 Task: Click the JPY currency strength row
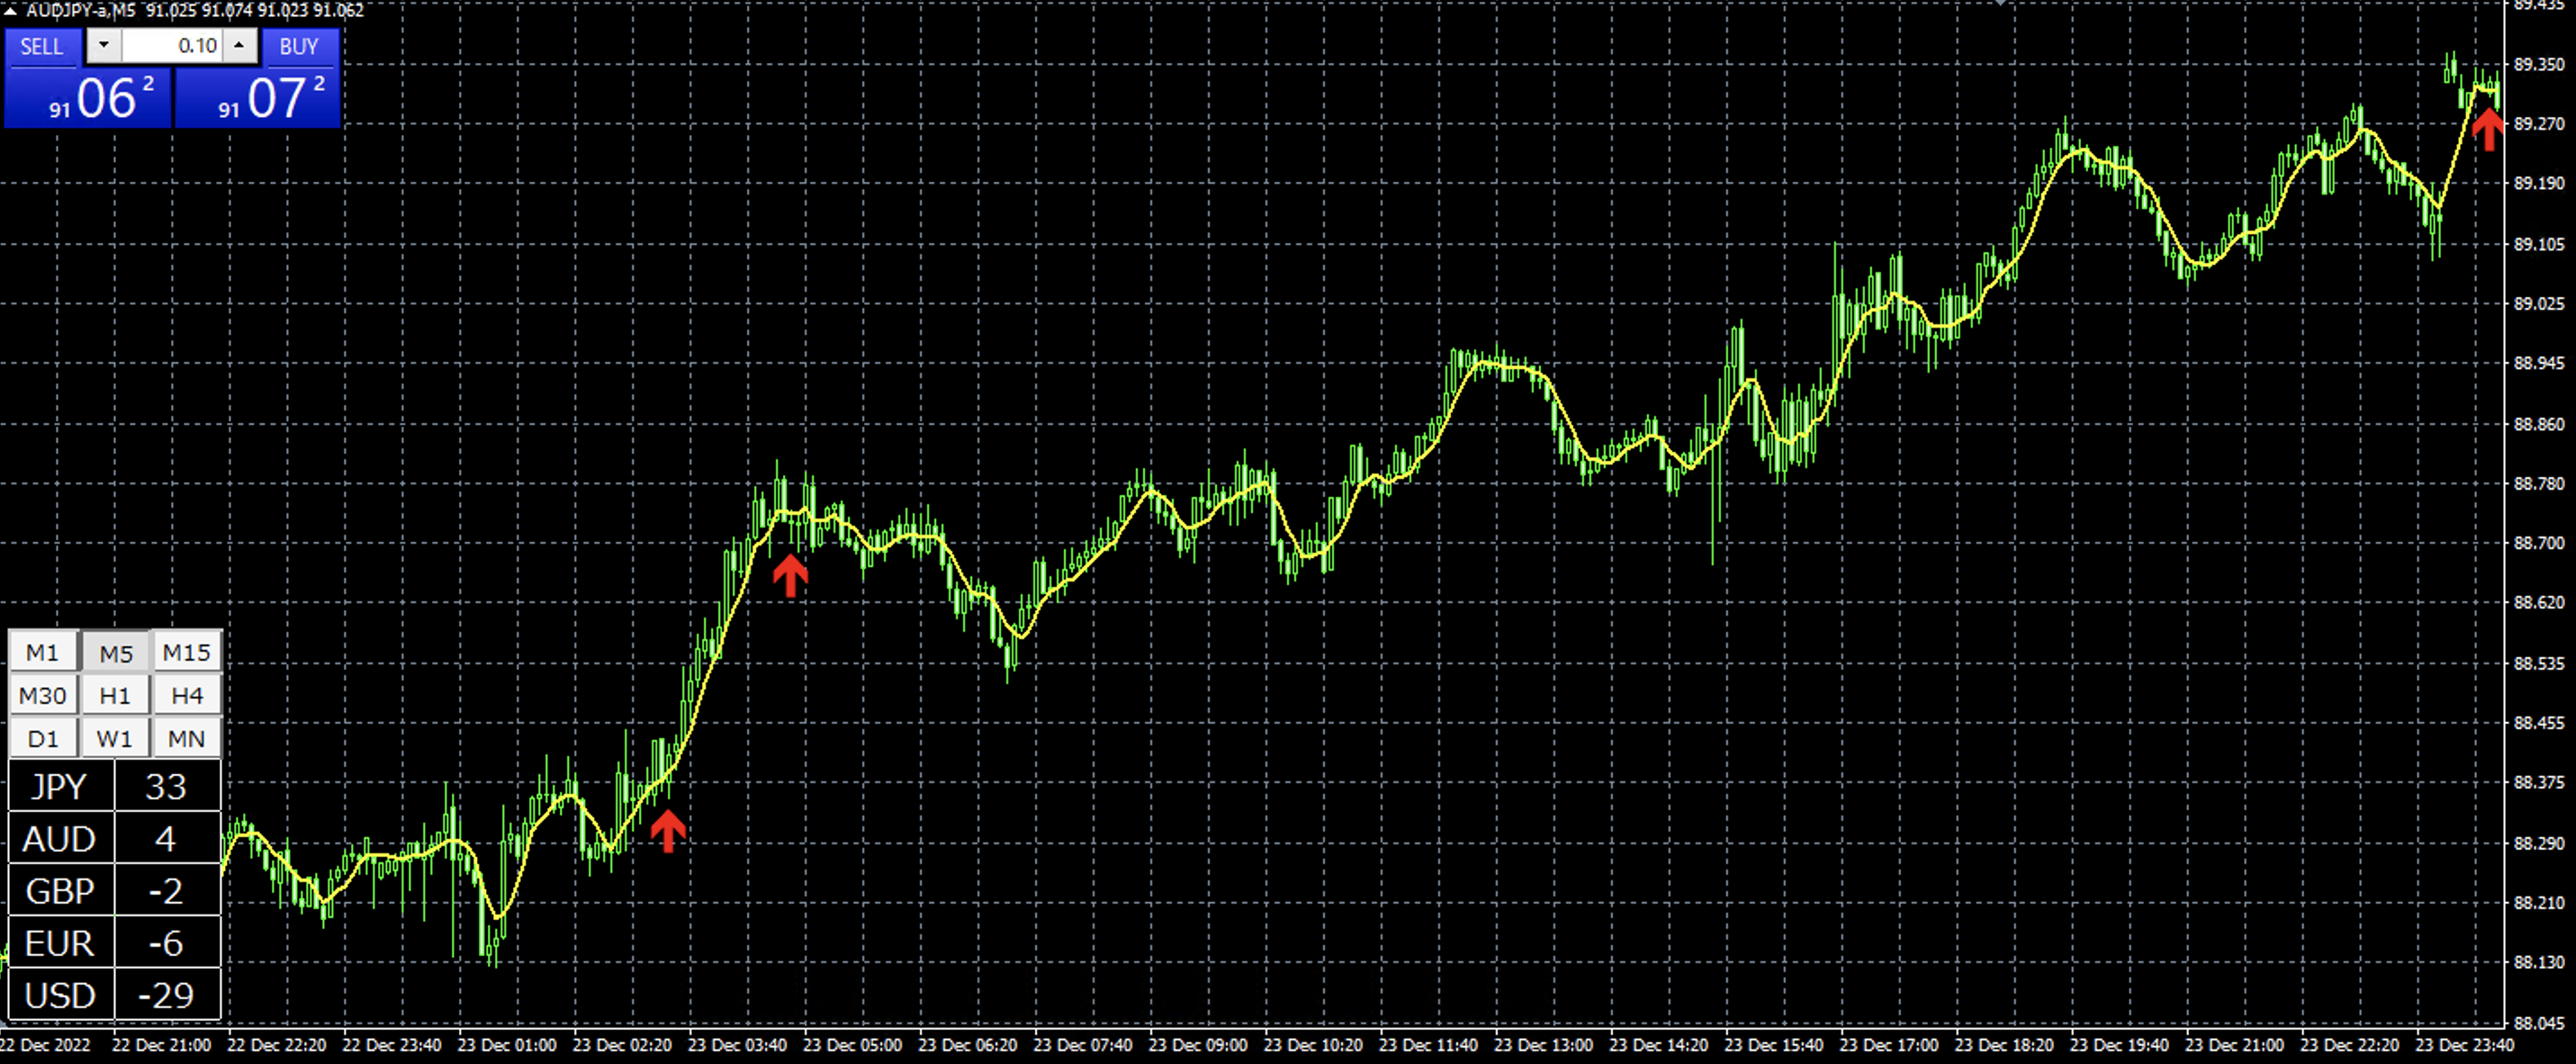tap(60, 786)
